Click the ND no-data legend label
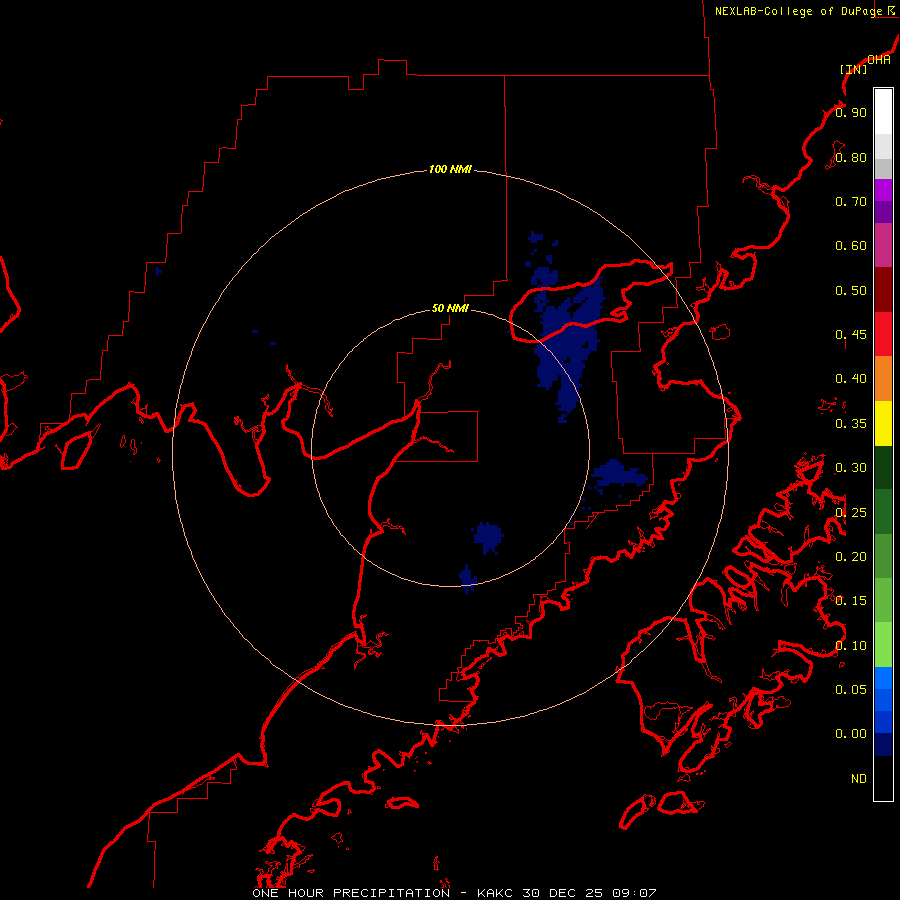Image resolution: width=900 pixels, height=900 pixels. [859, 779]
